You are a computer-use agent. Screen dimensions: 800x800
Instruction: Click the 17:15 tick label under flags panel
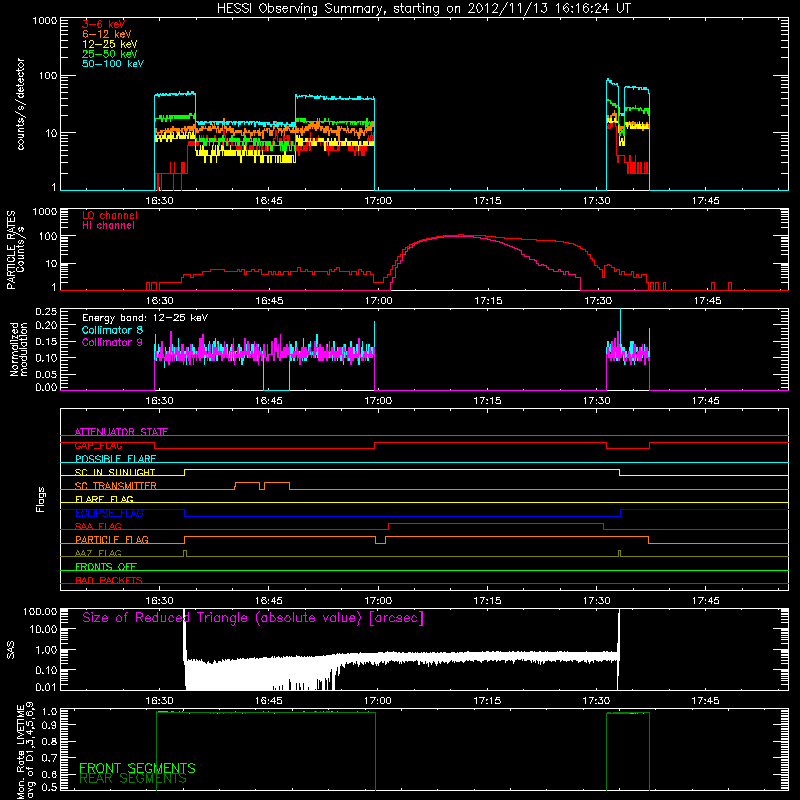coord(487,601)
